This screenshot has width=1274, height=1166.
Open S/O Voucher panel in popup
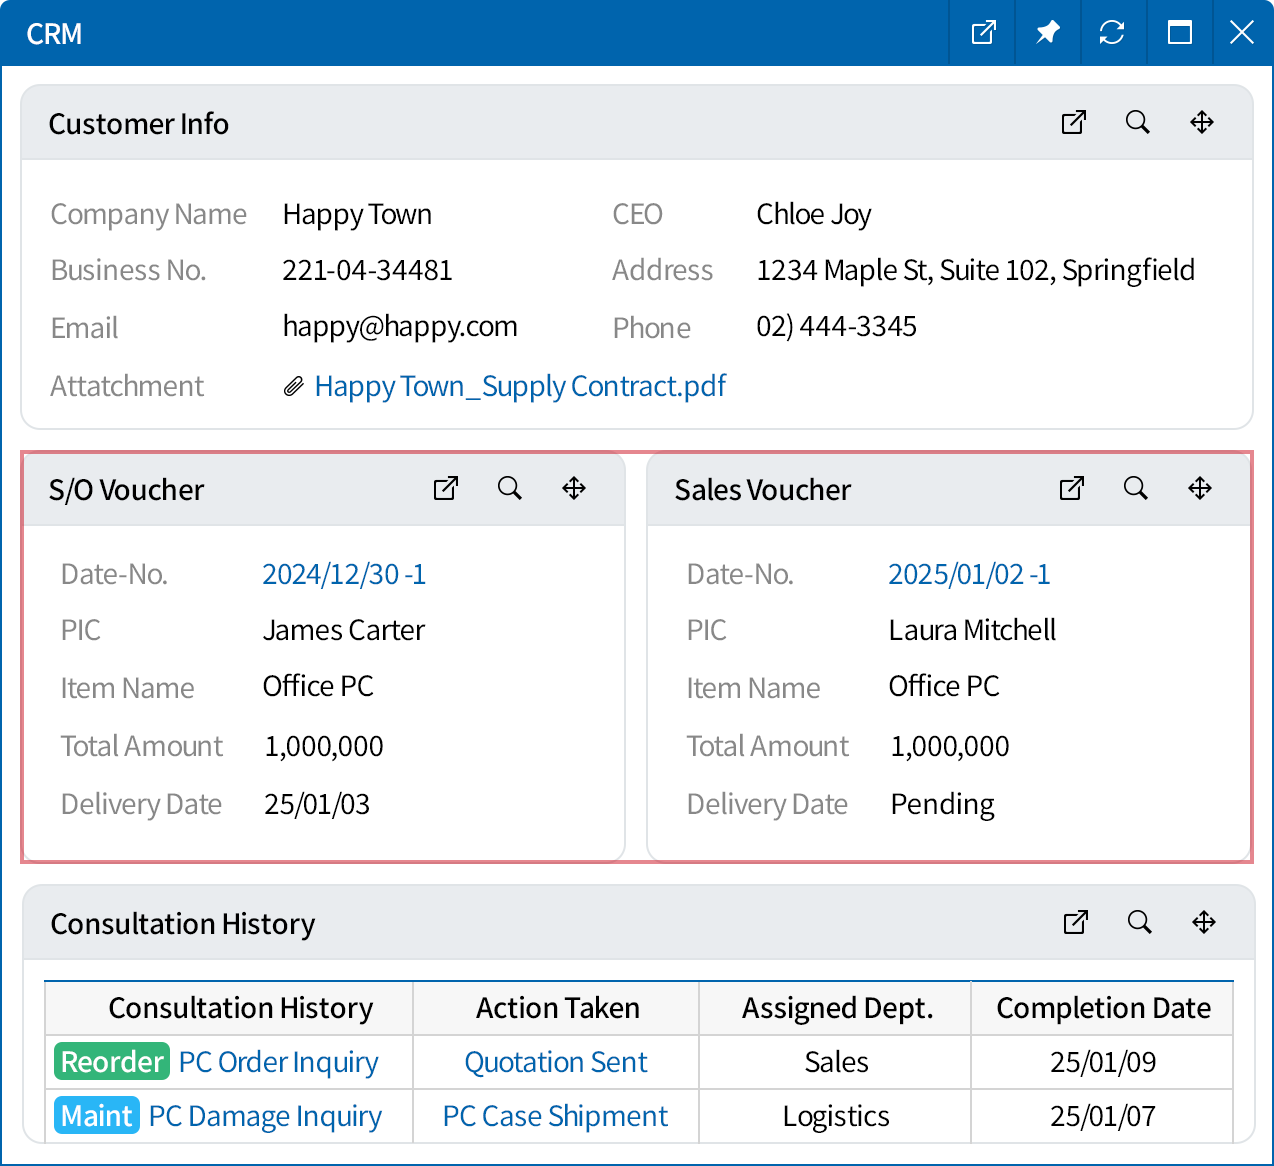(445, 489)
